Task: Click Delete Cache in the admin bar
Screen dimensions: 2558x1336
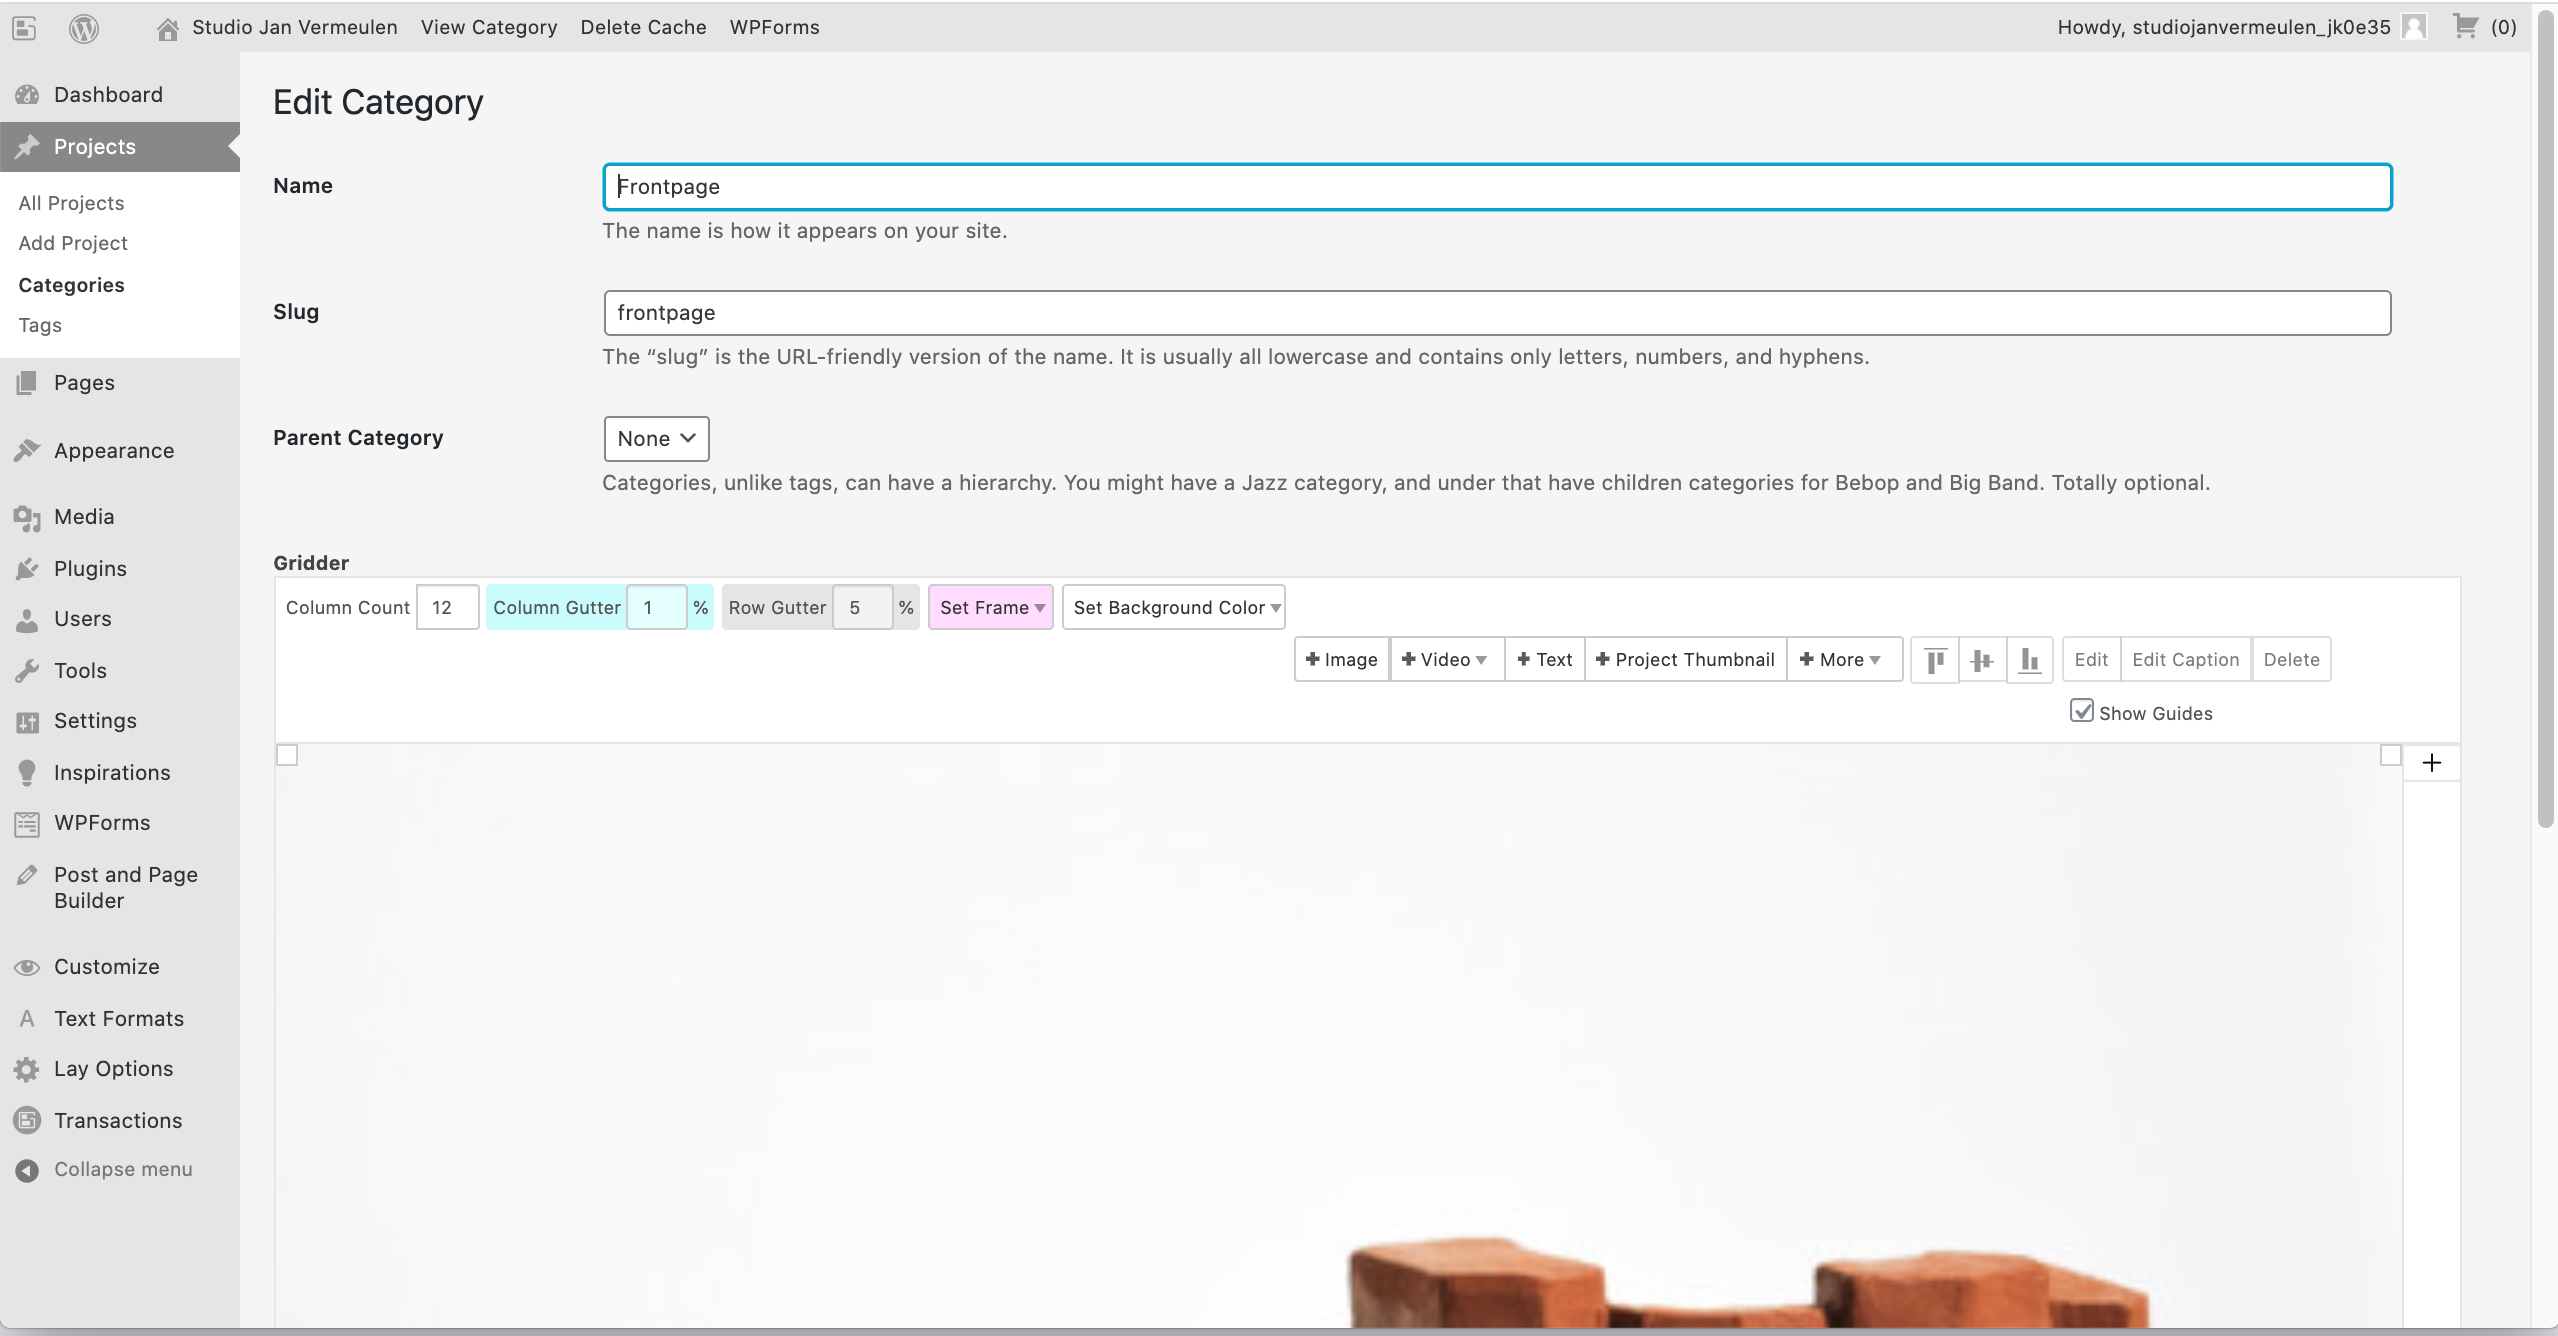Action: (x=643, y=27)
